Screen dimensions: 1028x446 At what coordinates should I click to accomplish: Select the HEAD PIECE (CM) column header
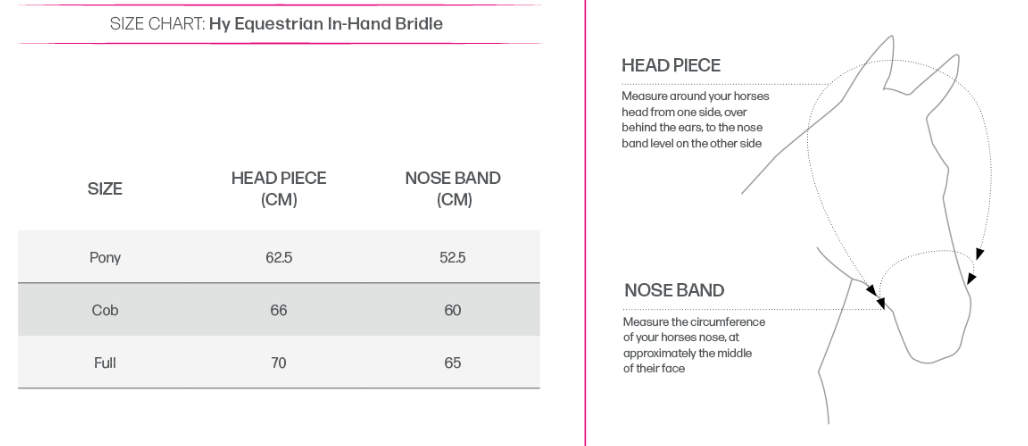[x=279, y=189]
